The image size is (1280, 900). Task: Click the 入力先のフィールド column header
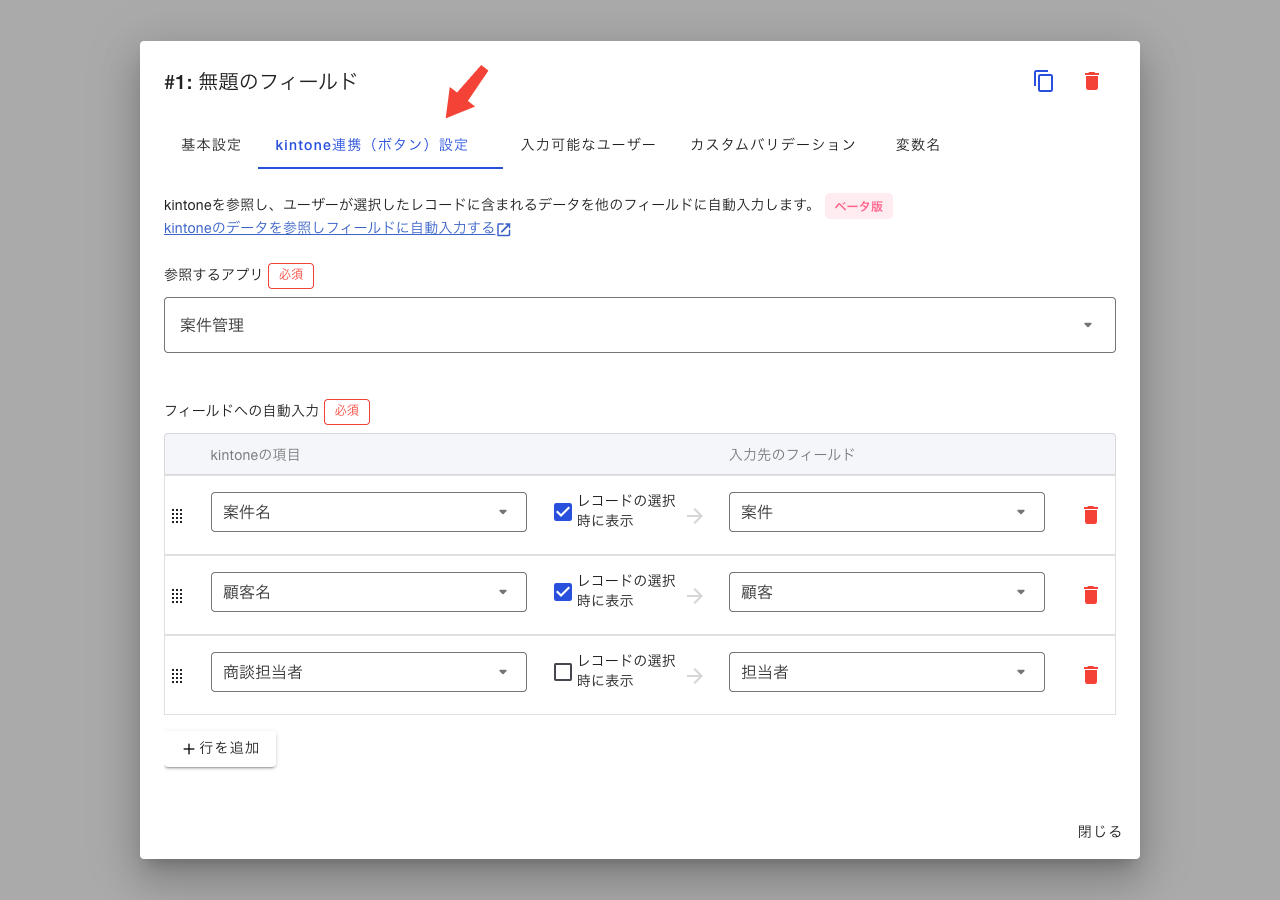(x=792, y=454)
